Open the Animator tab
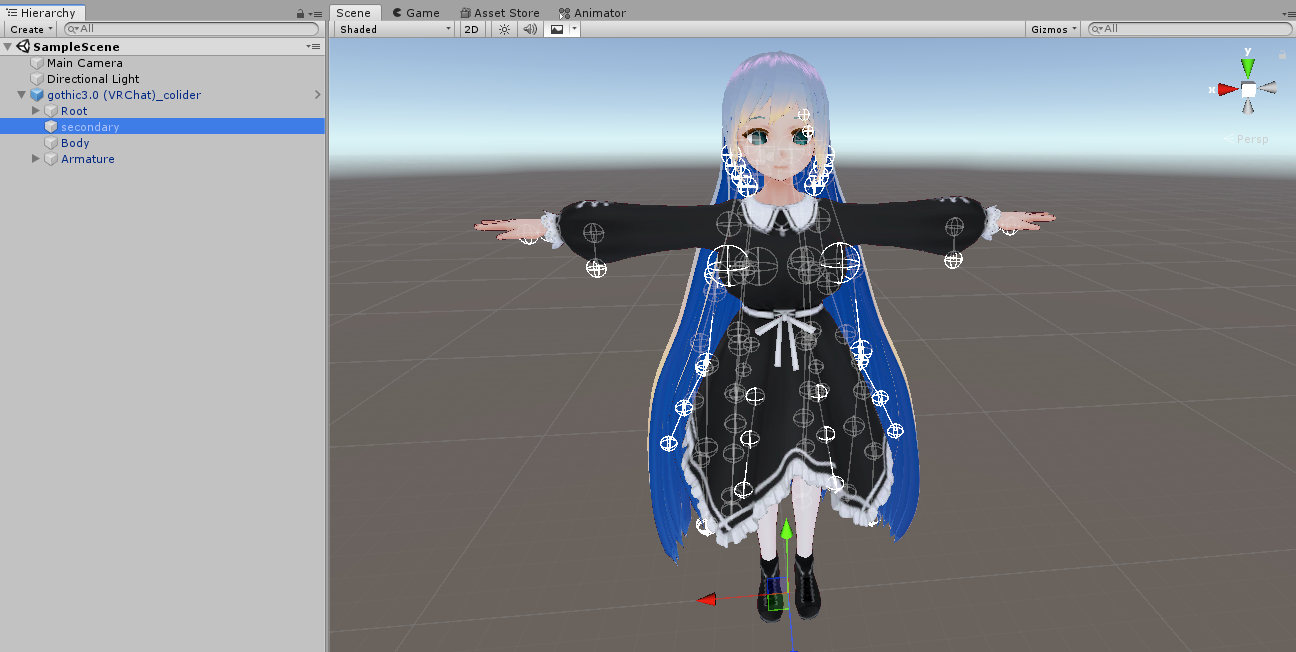The height and width of the screenshot is (652, 1296). tap(593, 13)
